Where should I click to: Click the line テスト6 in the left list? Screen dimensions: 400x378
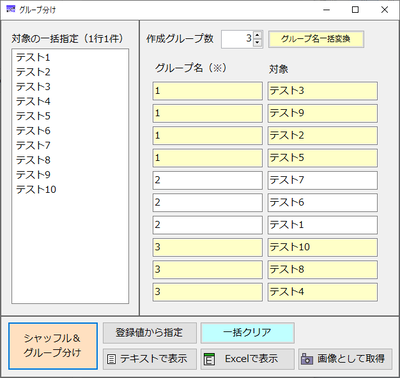(x=33, y=131)
